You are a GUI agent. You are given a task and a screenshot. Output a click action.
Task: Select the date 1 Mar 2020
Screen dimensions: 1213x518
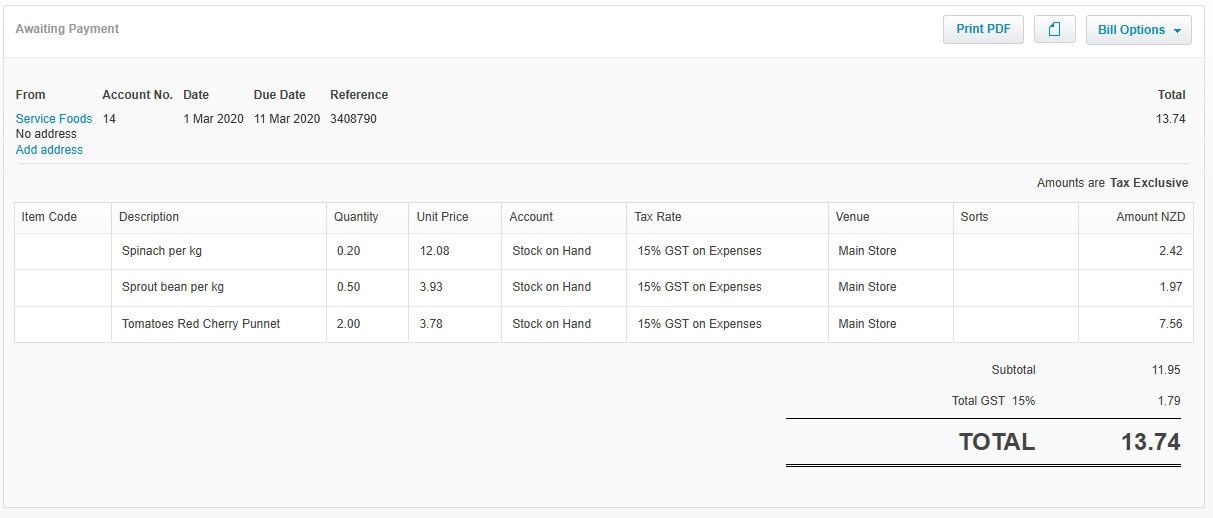pyautogui.click(x=213, y=119)
